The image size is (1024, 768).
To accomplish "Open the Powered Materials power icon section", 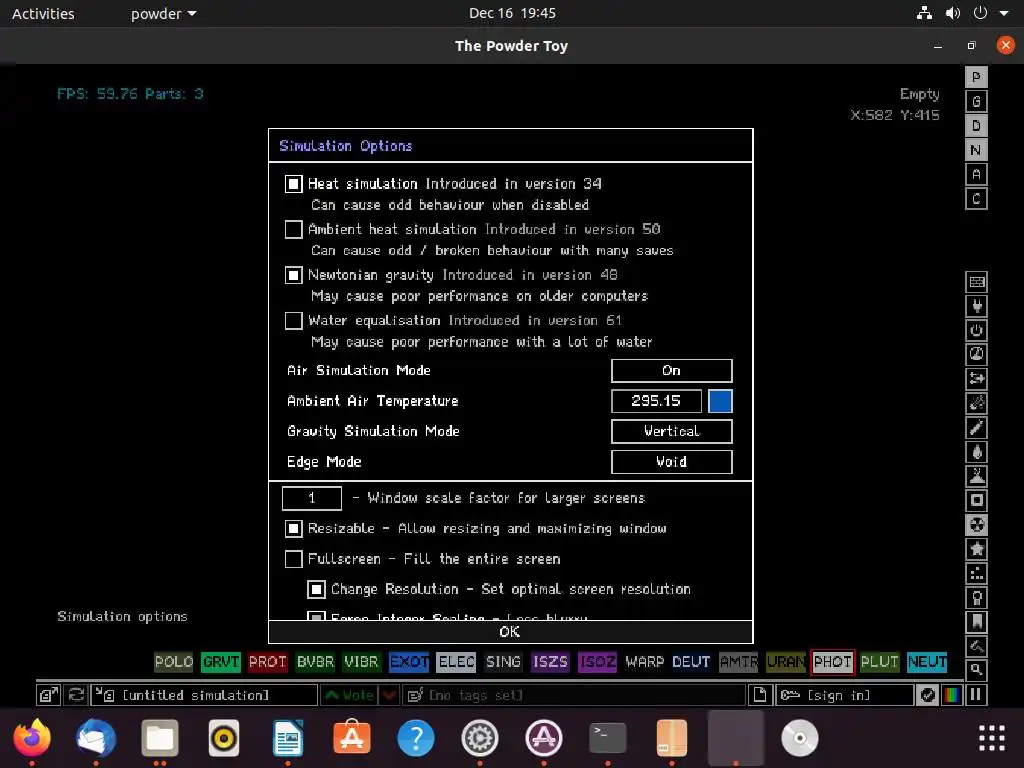I will click(976, 330).
